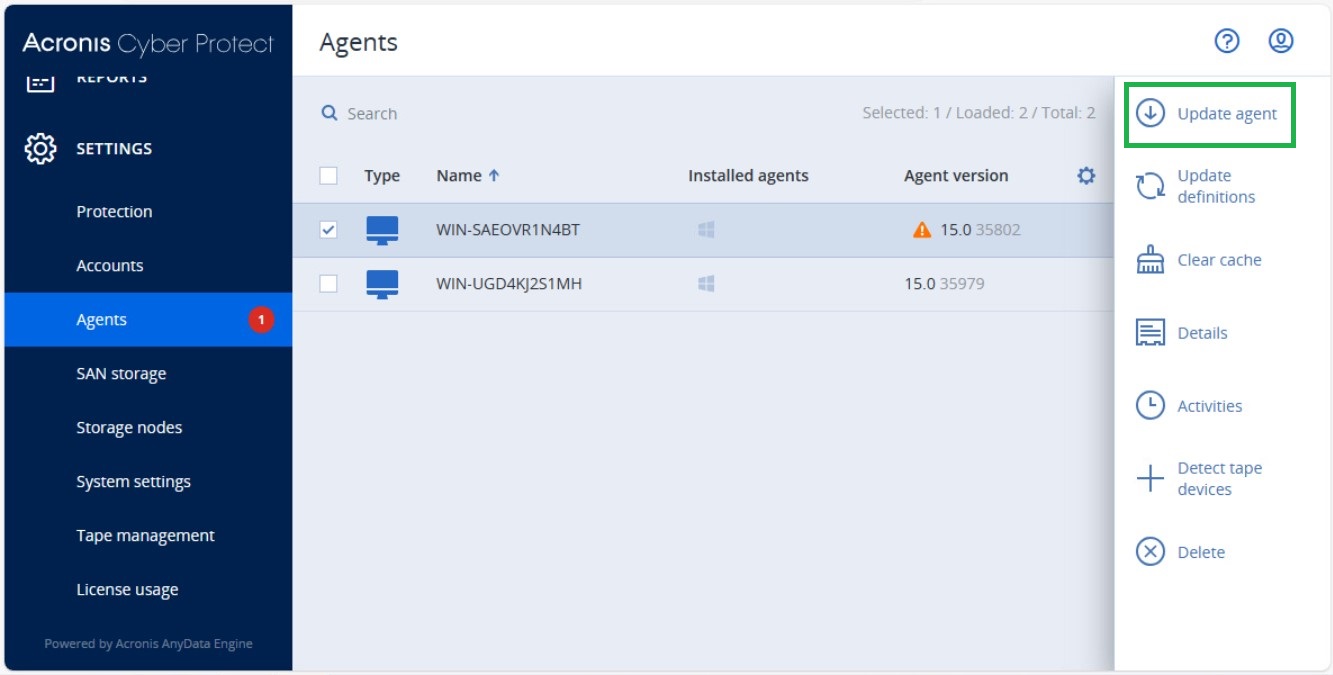Open SAN storage settings

(x=120, y=373)
